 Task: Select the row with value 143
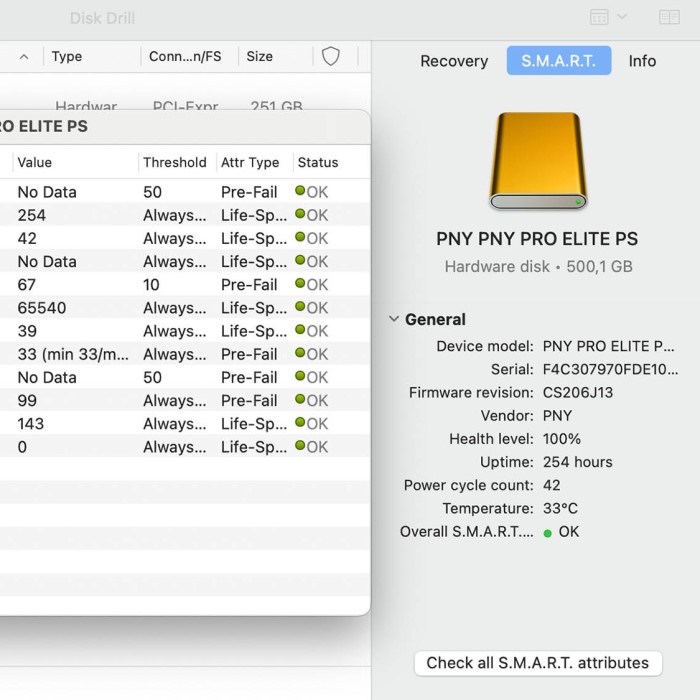184,424
